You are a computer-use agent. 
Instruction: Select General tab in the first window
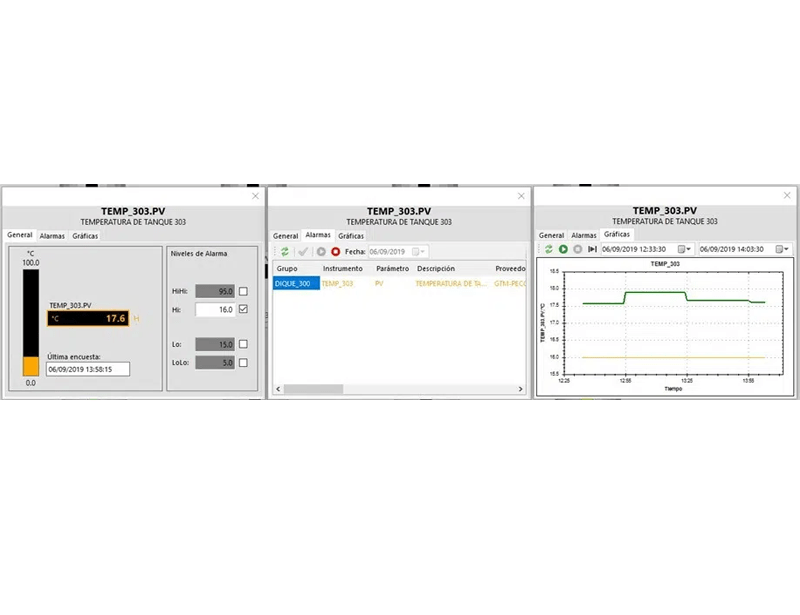point(19,235)
